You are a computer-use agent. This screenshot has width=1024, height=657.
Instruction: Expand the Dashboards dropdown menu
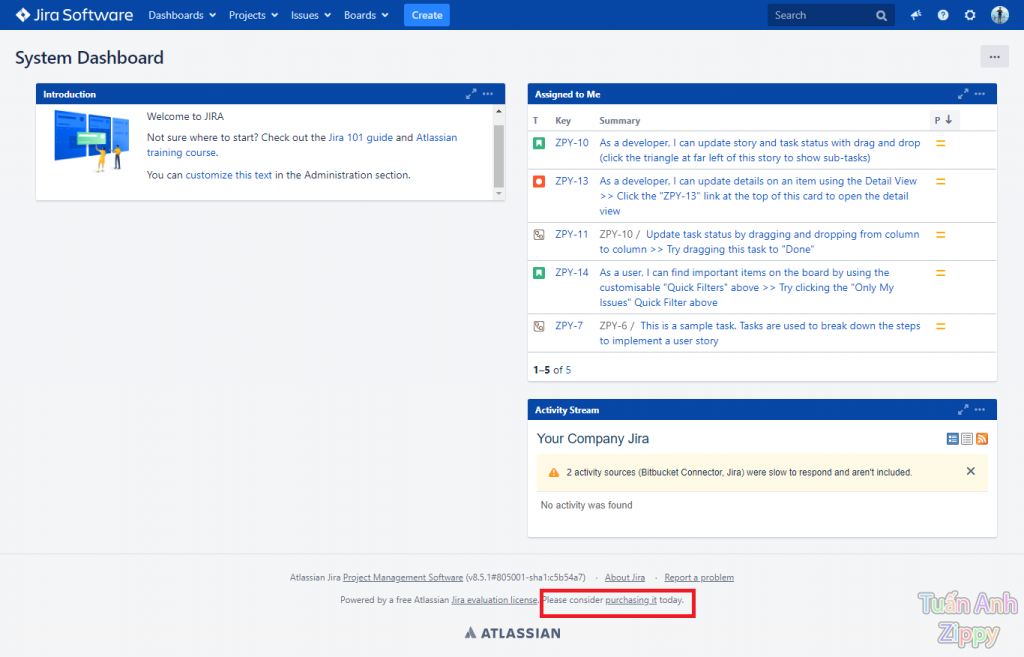pyautogui.click(x=182, y=15)
